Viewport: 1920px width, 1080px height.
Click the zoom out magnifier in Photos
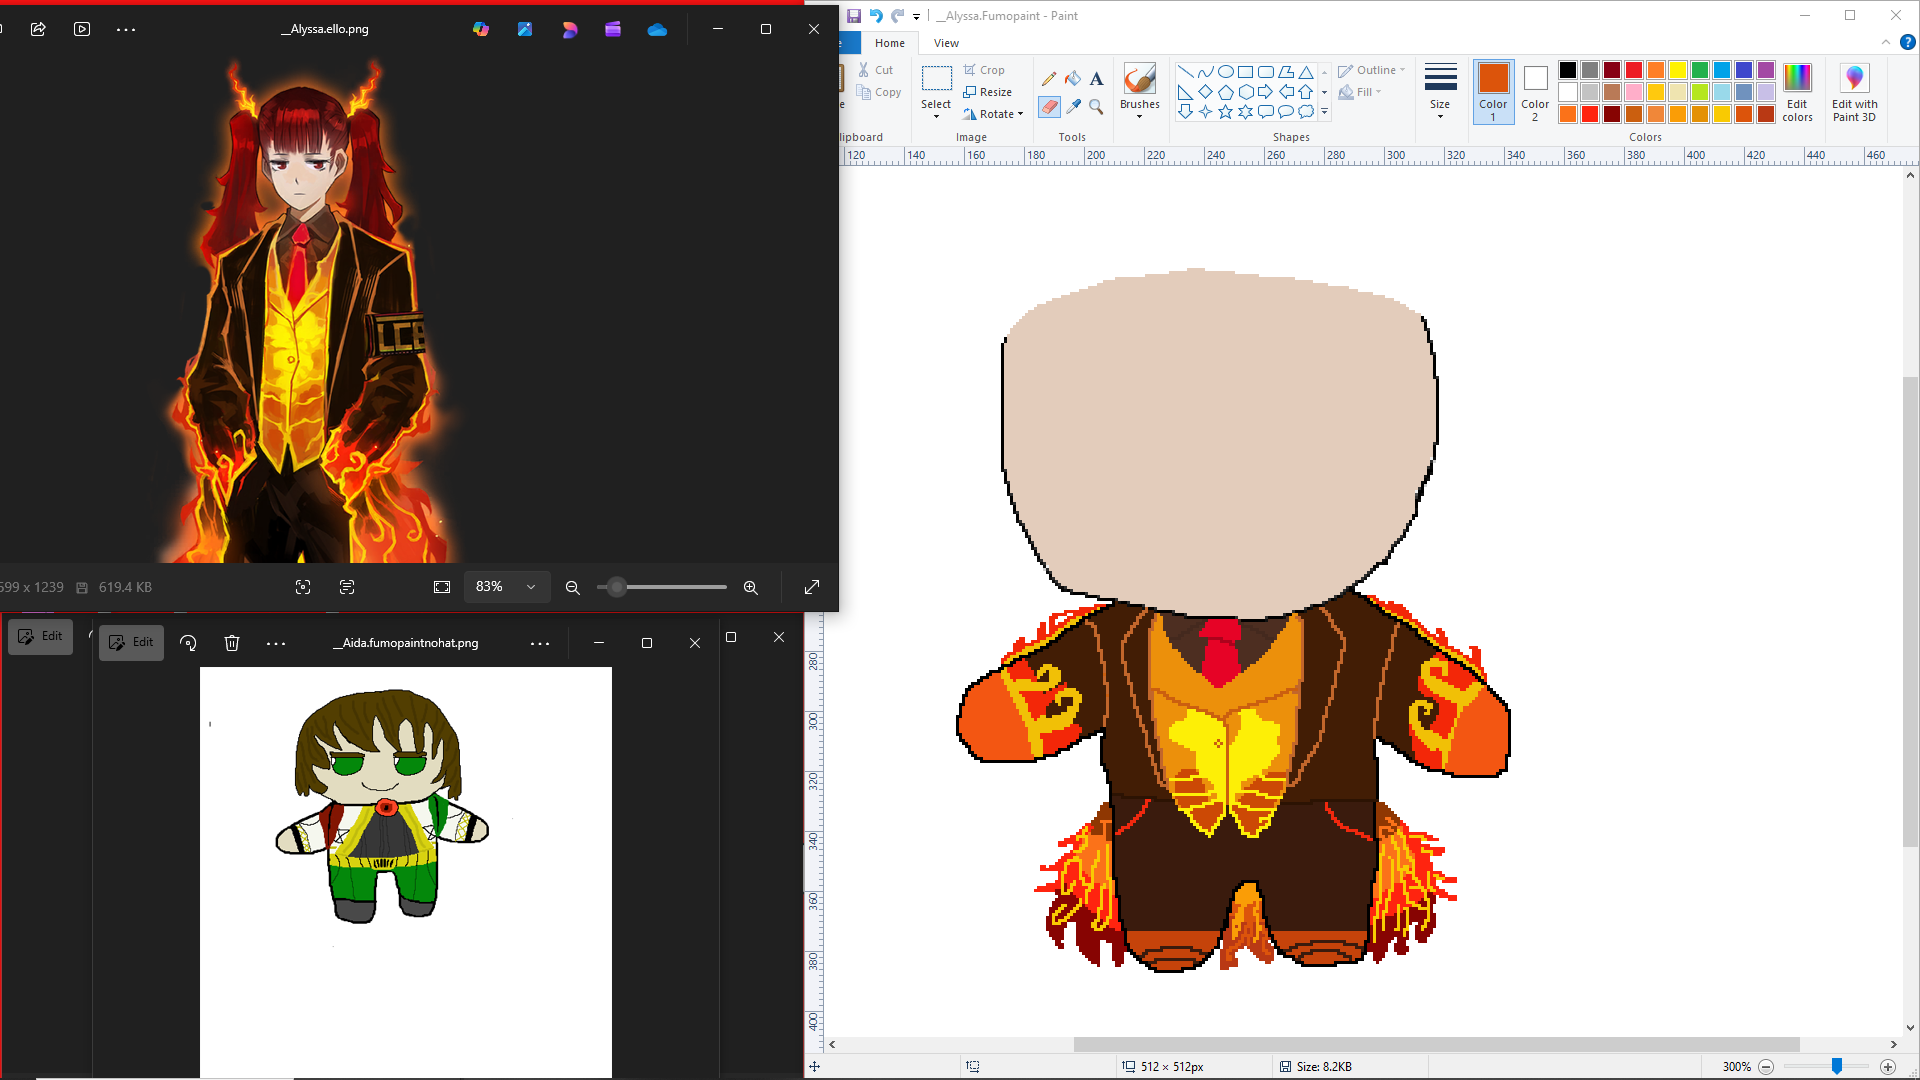(x=572, y=587)
